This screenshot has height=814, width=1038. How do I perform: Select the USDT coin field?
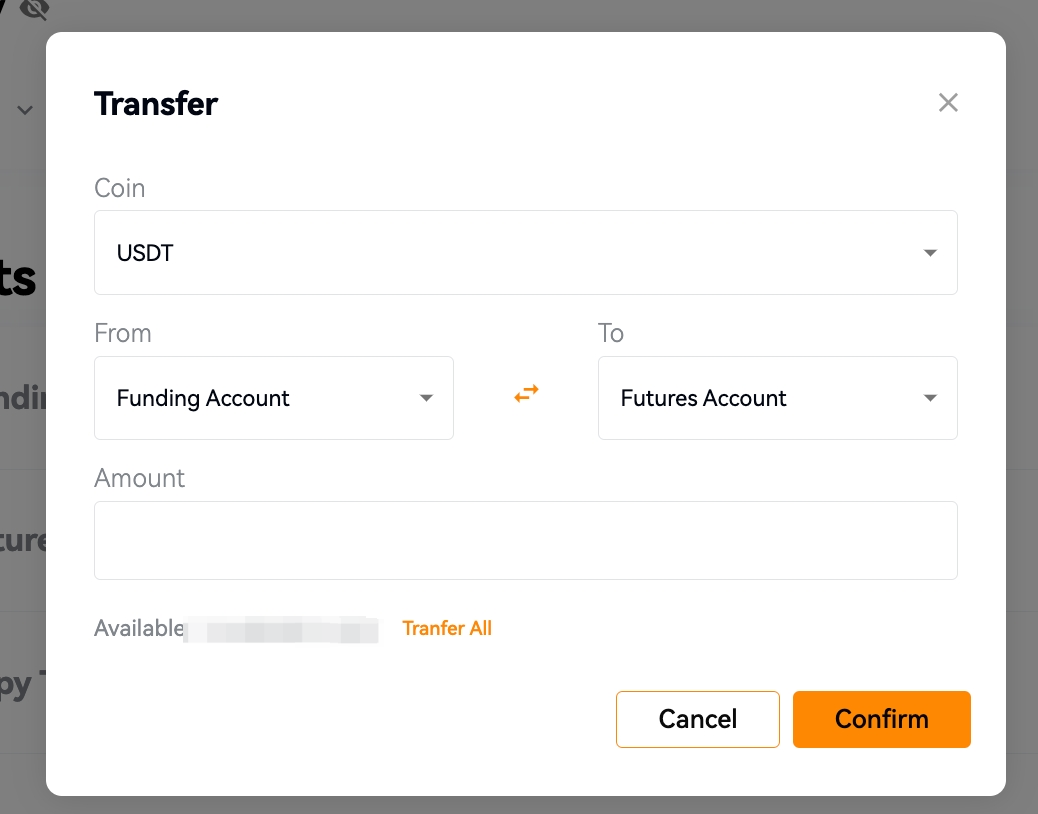click(526, 252)
